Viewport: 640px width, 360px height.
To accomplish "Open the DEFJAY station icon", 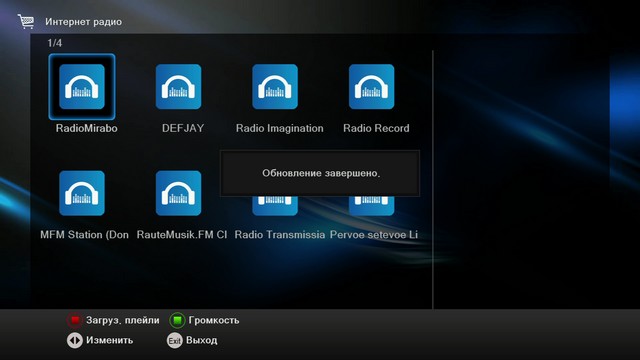I will 178,87.
